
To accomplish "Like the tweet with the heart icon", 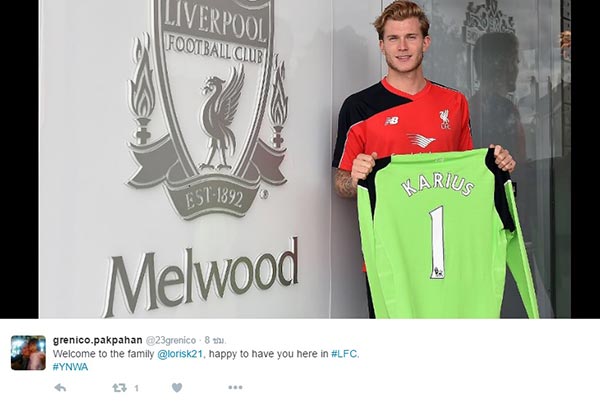I will point(177,388).
